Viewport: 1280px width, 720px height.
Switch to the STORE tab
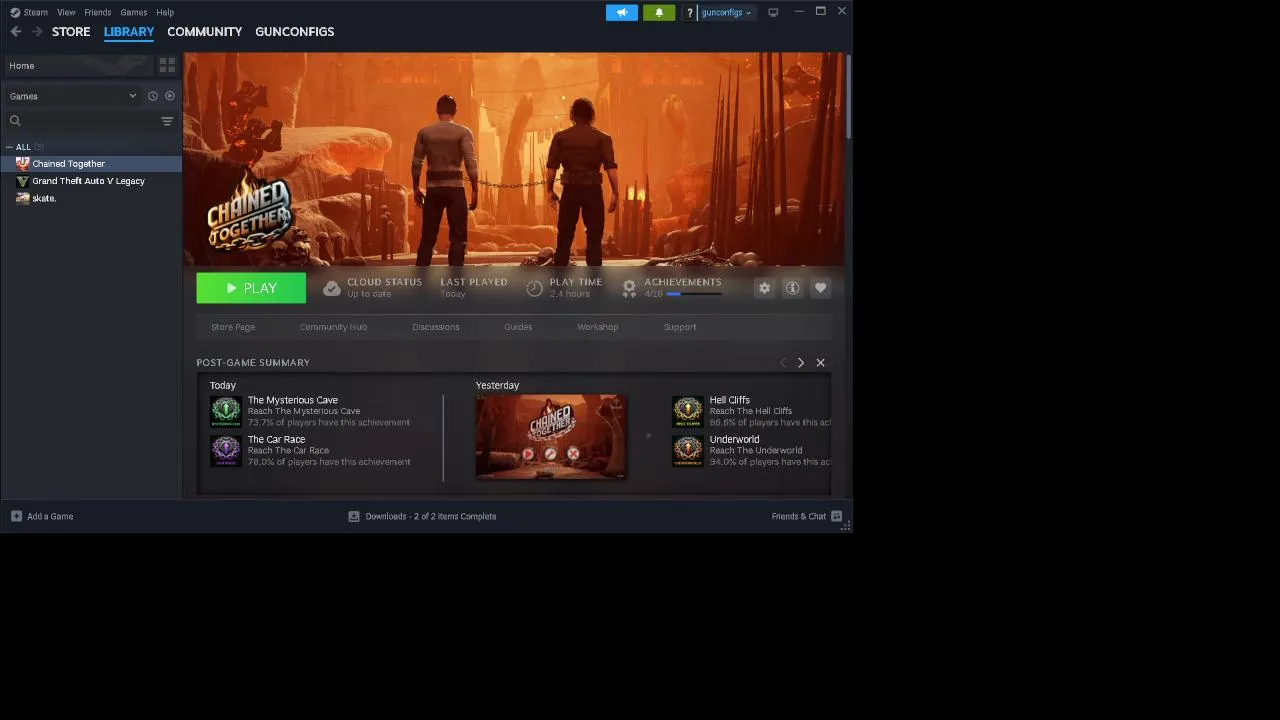pos(71,32)
